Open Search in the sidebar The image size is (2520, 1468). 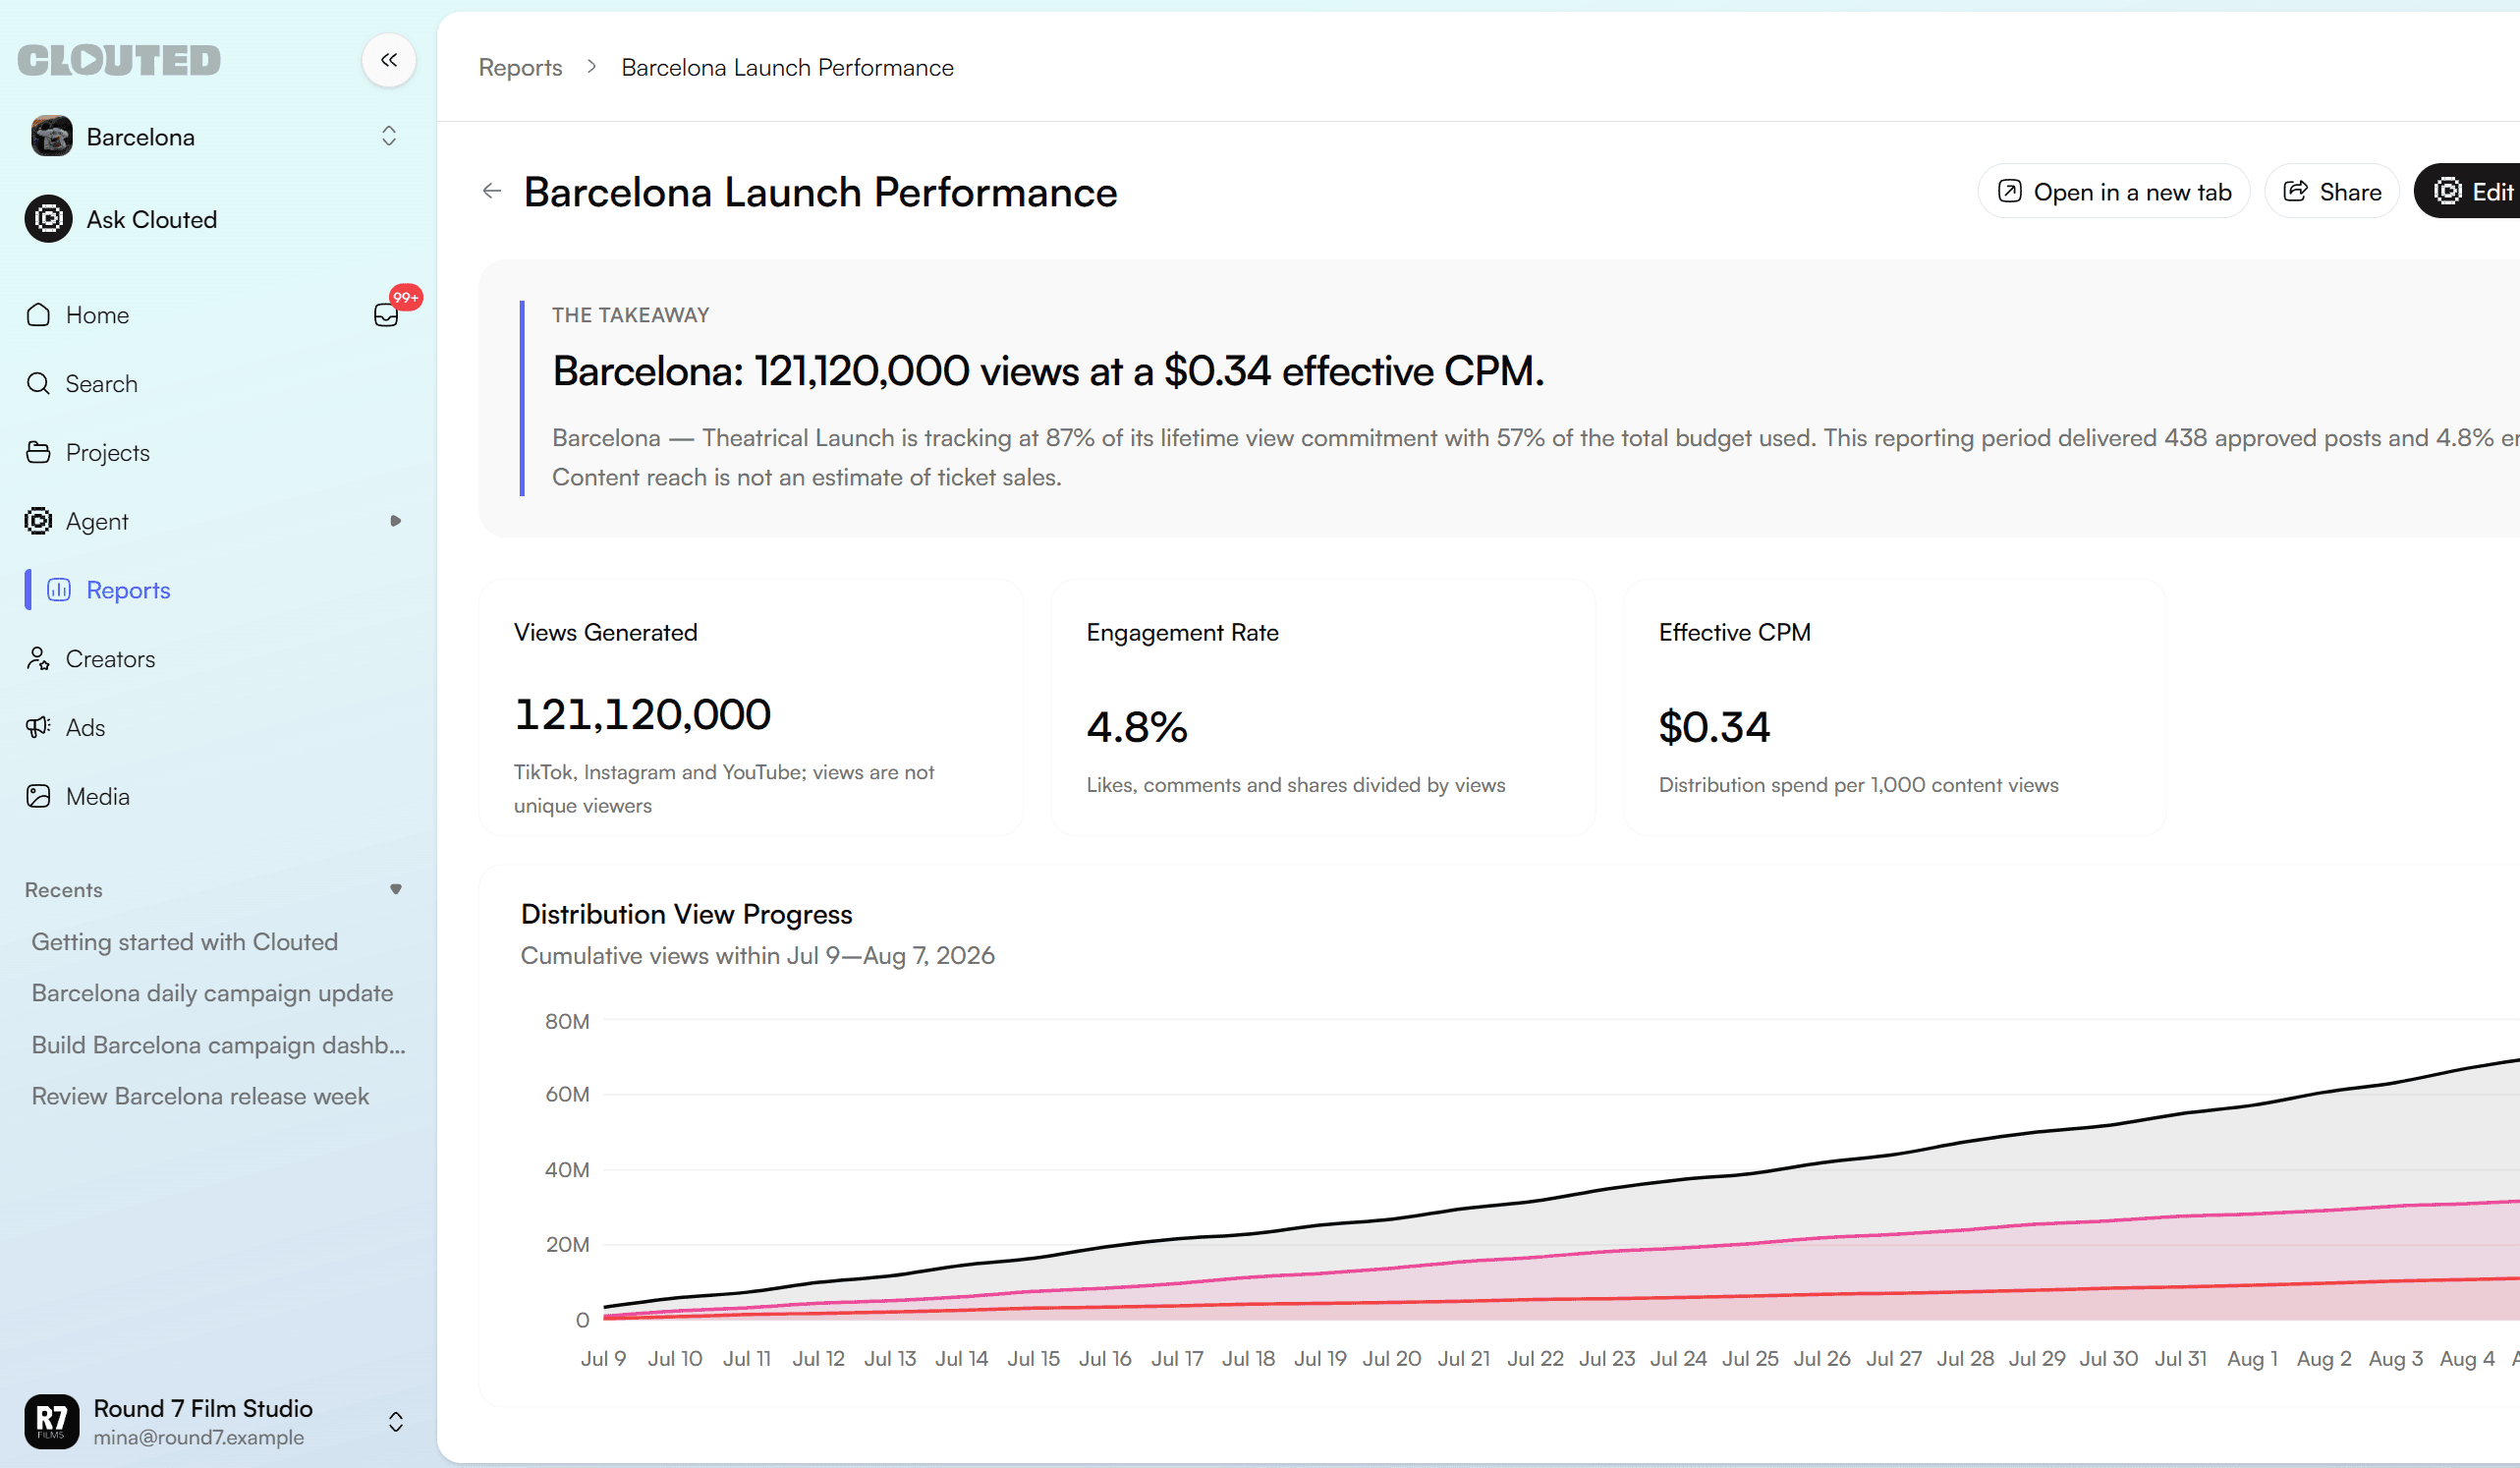[101, 384]
